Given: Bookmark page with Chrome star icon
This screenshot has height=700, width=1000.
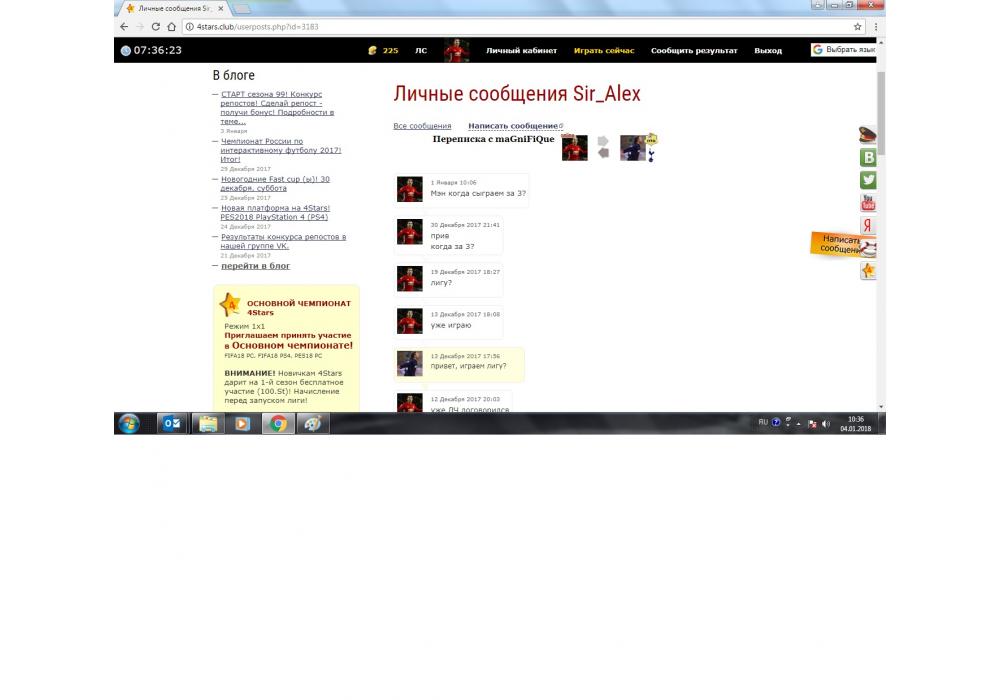Looking at the screenshot, I should coord(857,26).
